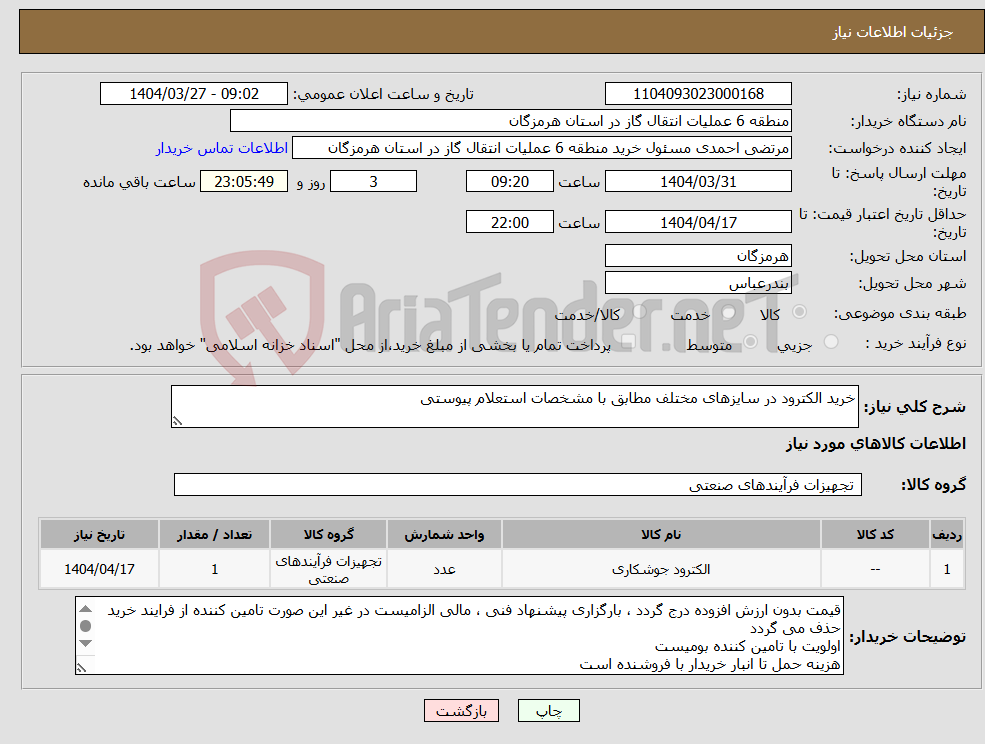985x744 pixels.
Task: Click the شماره نیاز field
Action: pyautogui.click(x=697, y=93)
